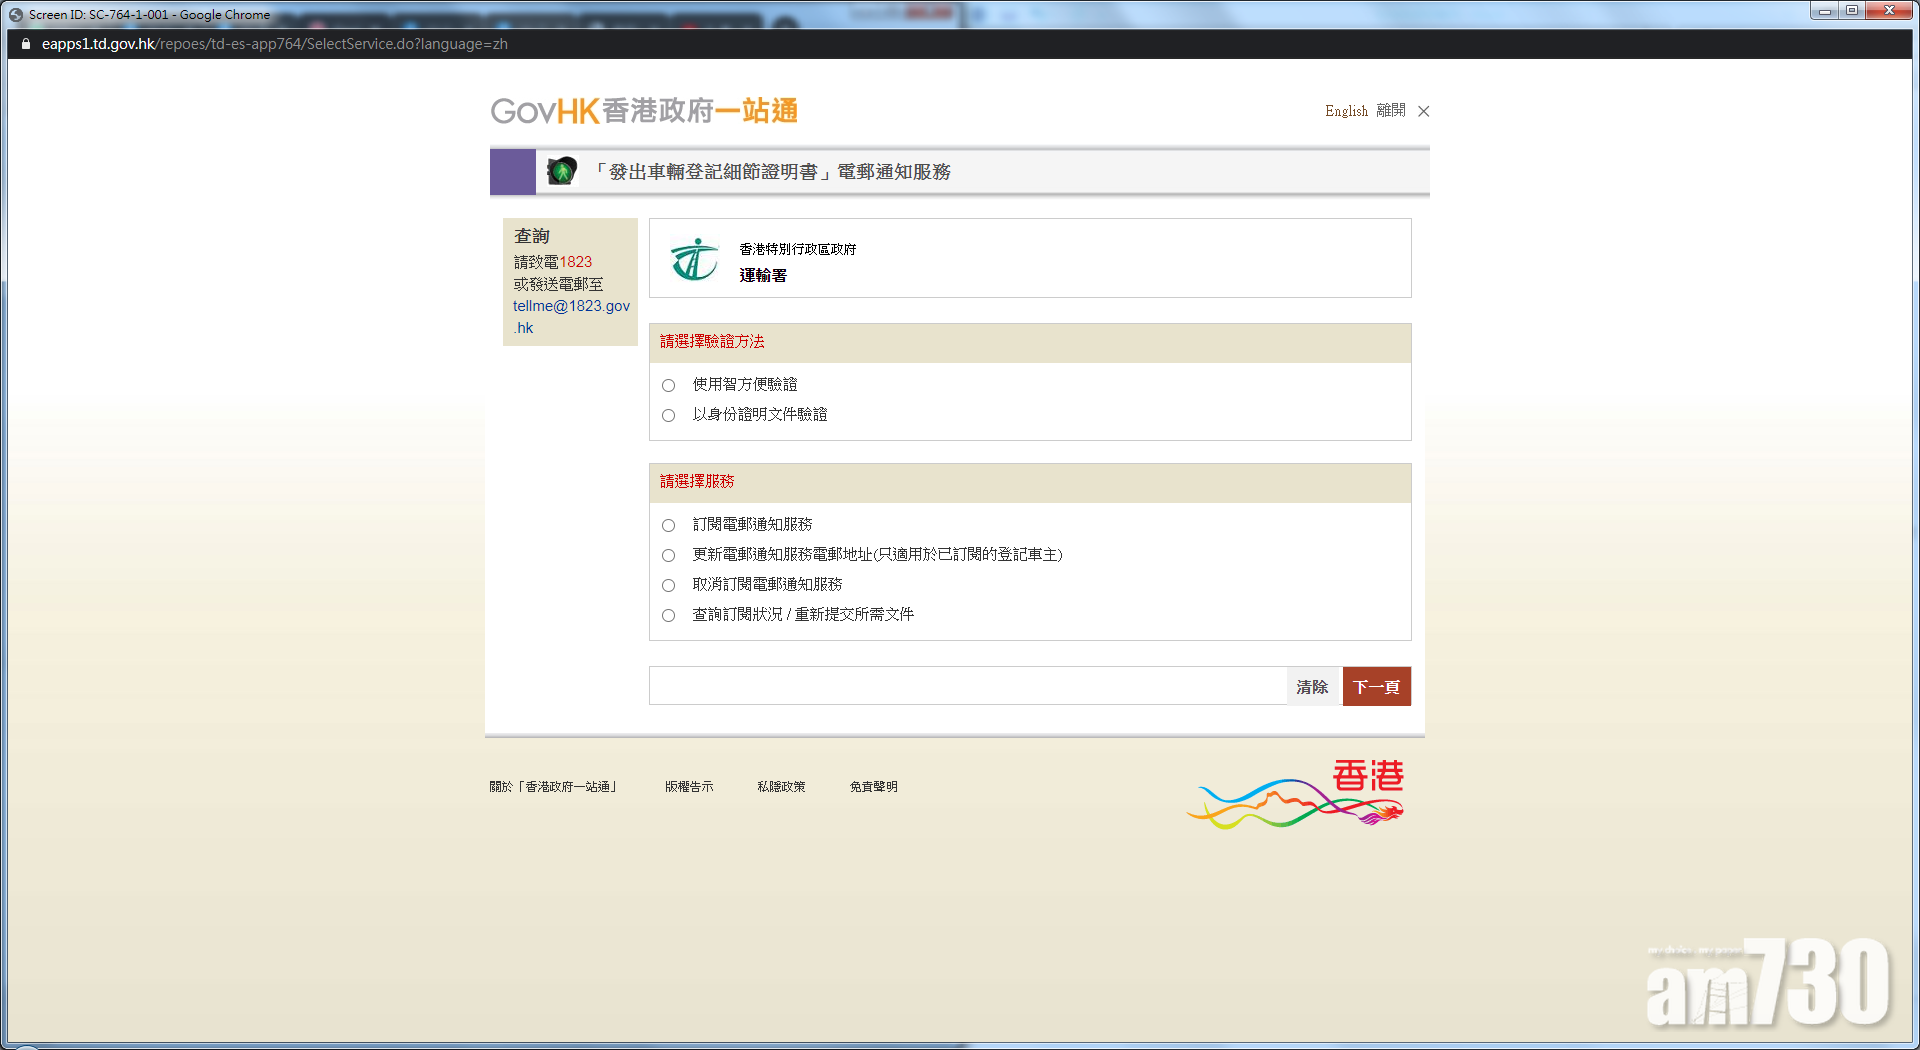1920x1050 pixels.
Task: Select 訂閱電郵通知服務 service option
Action: coord(668,525)
